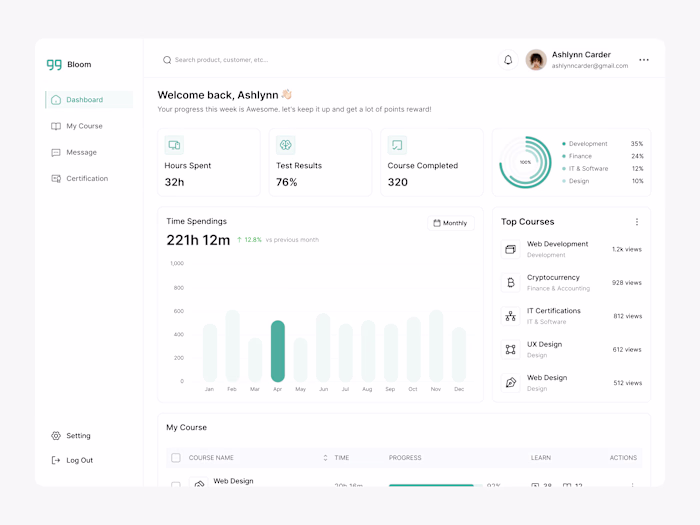Screen dimensions: 700x525
Task: Click the 512 views text
Action: pyautogui.click(x=628, y=383)
